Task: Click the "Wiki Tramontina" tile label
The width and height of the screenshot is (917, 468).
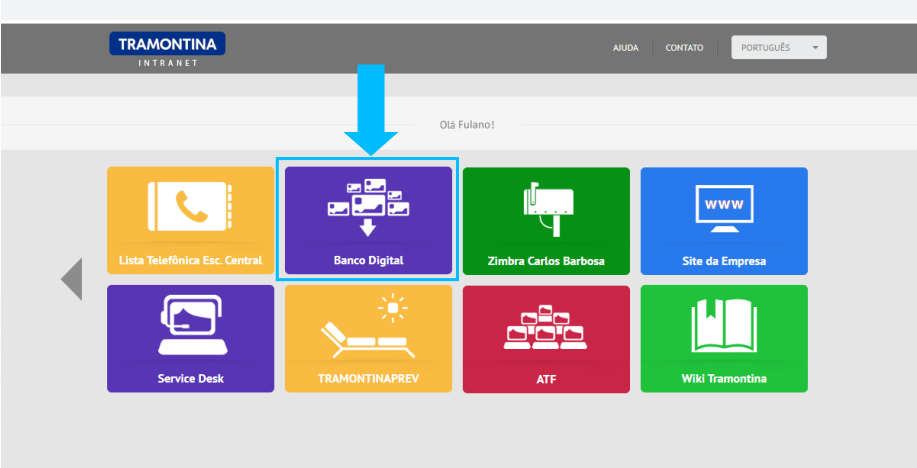Action: pos(724,378)
